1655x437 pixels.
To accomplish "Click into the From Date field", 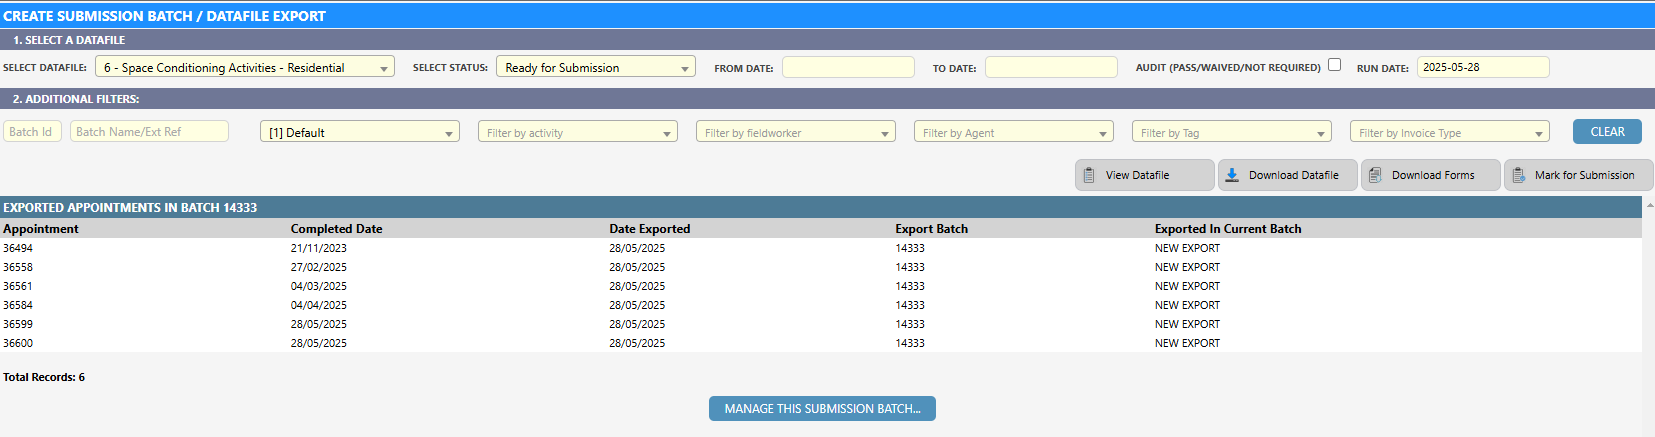I will coord(848,67).
